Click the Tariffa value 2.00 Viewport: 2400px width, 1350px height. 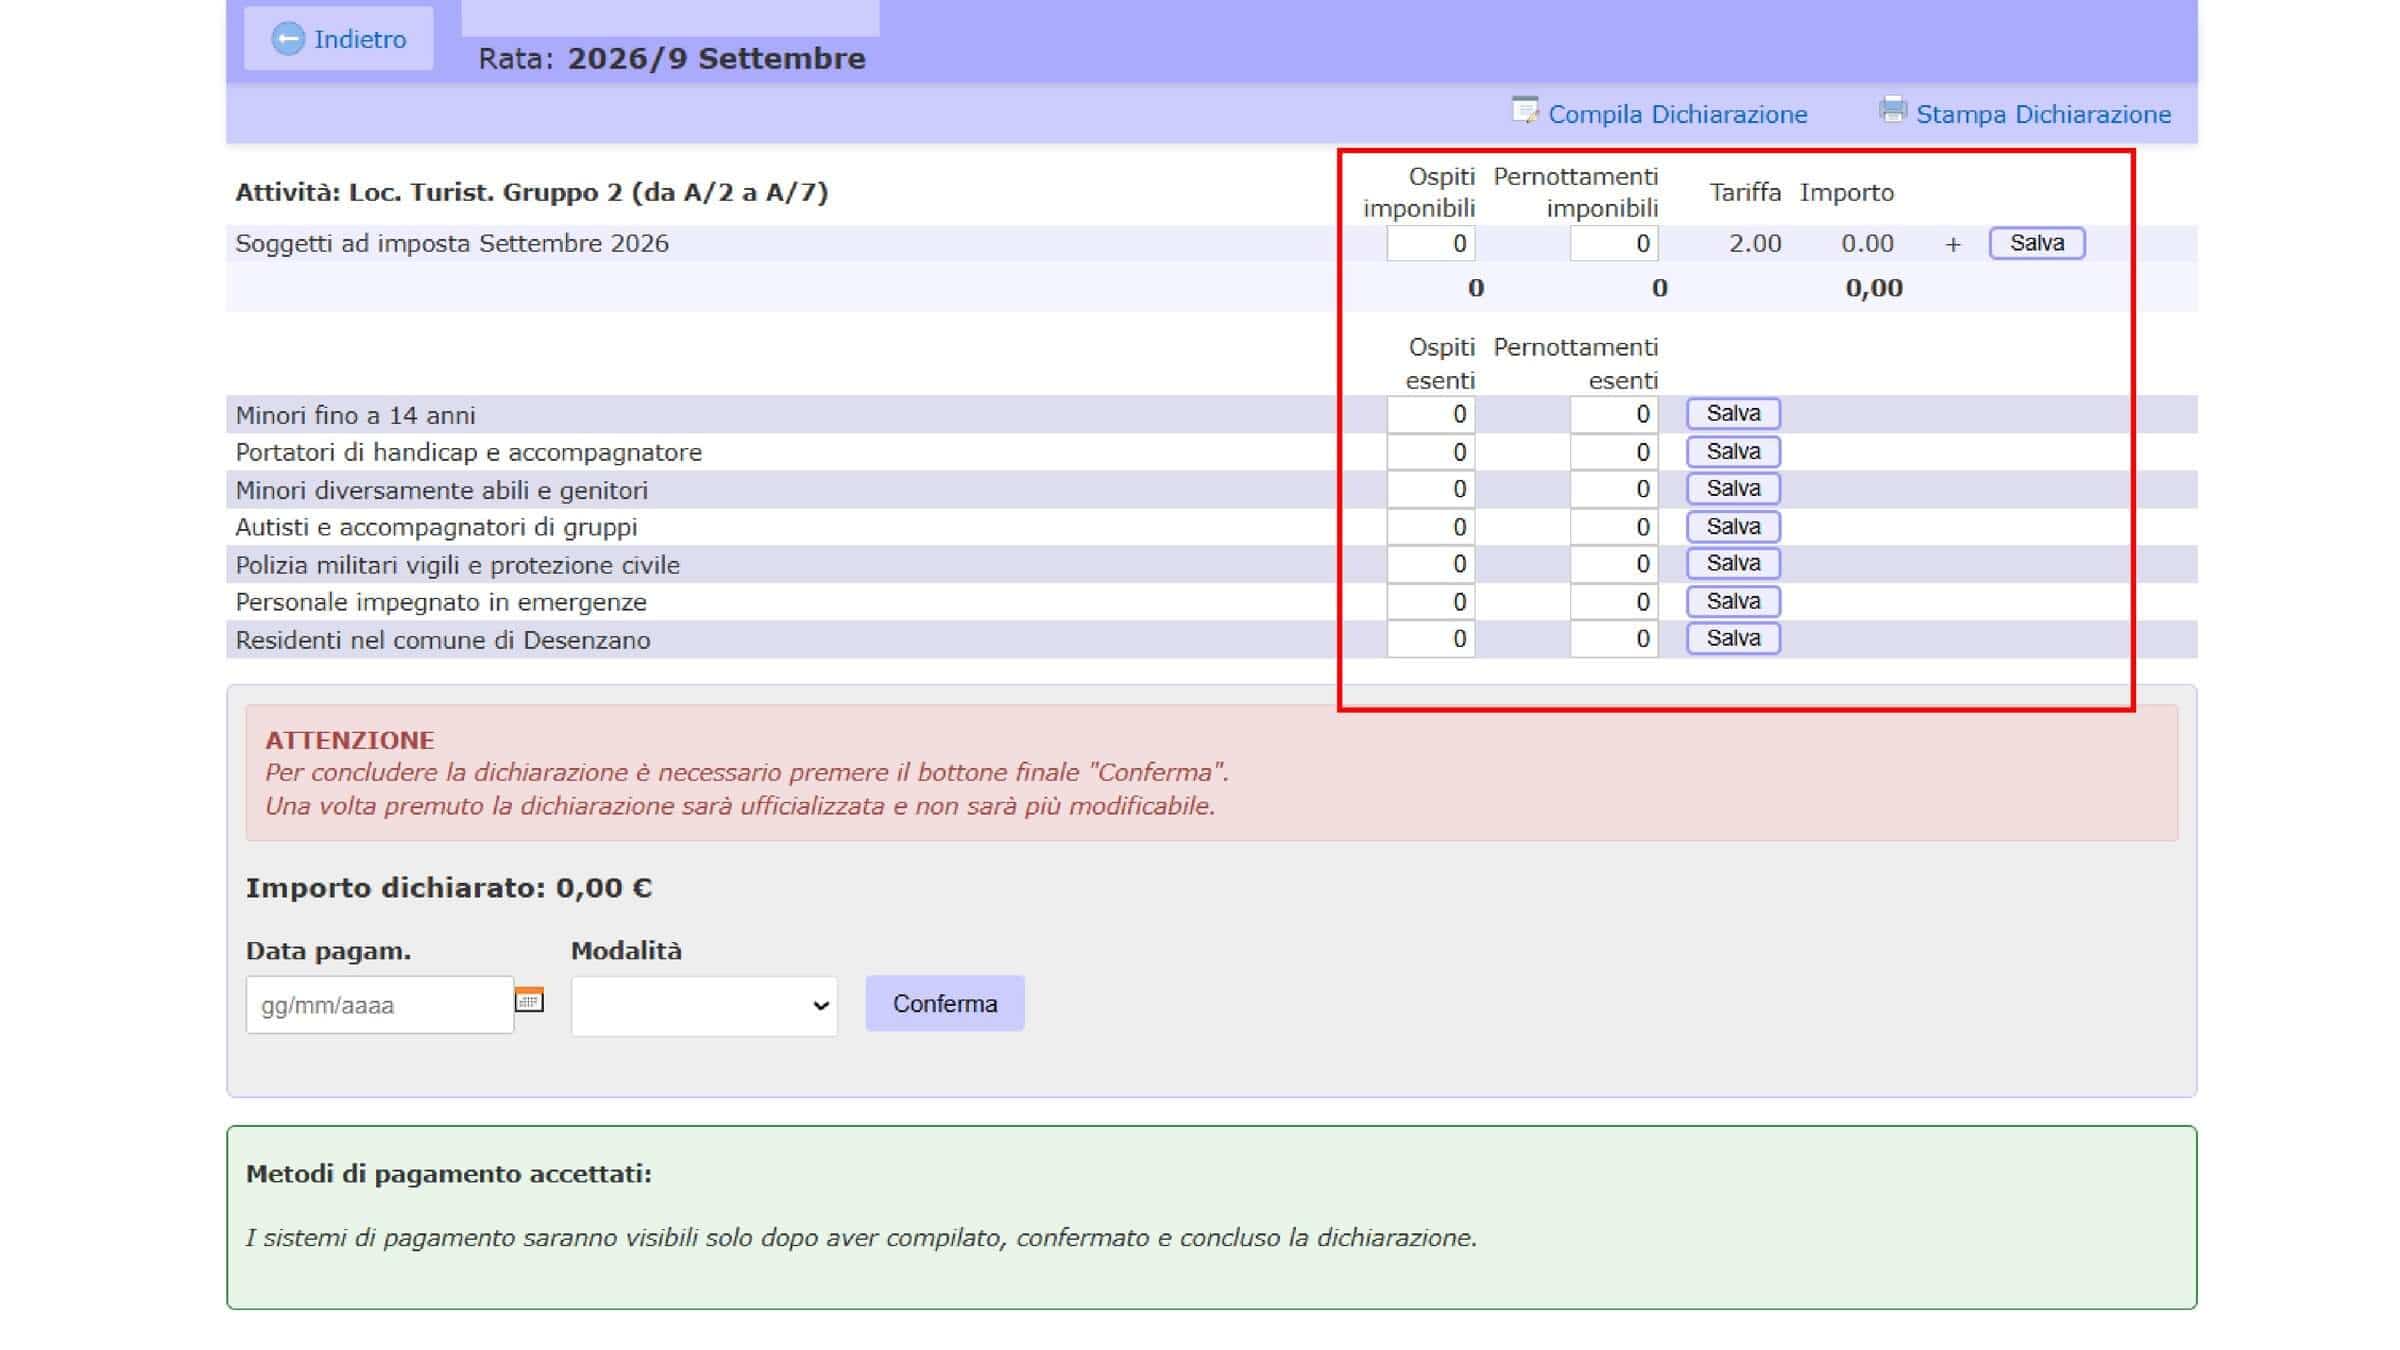point(1755,243)
